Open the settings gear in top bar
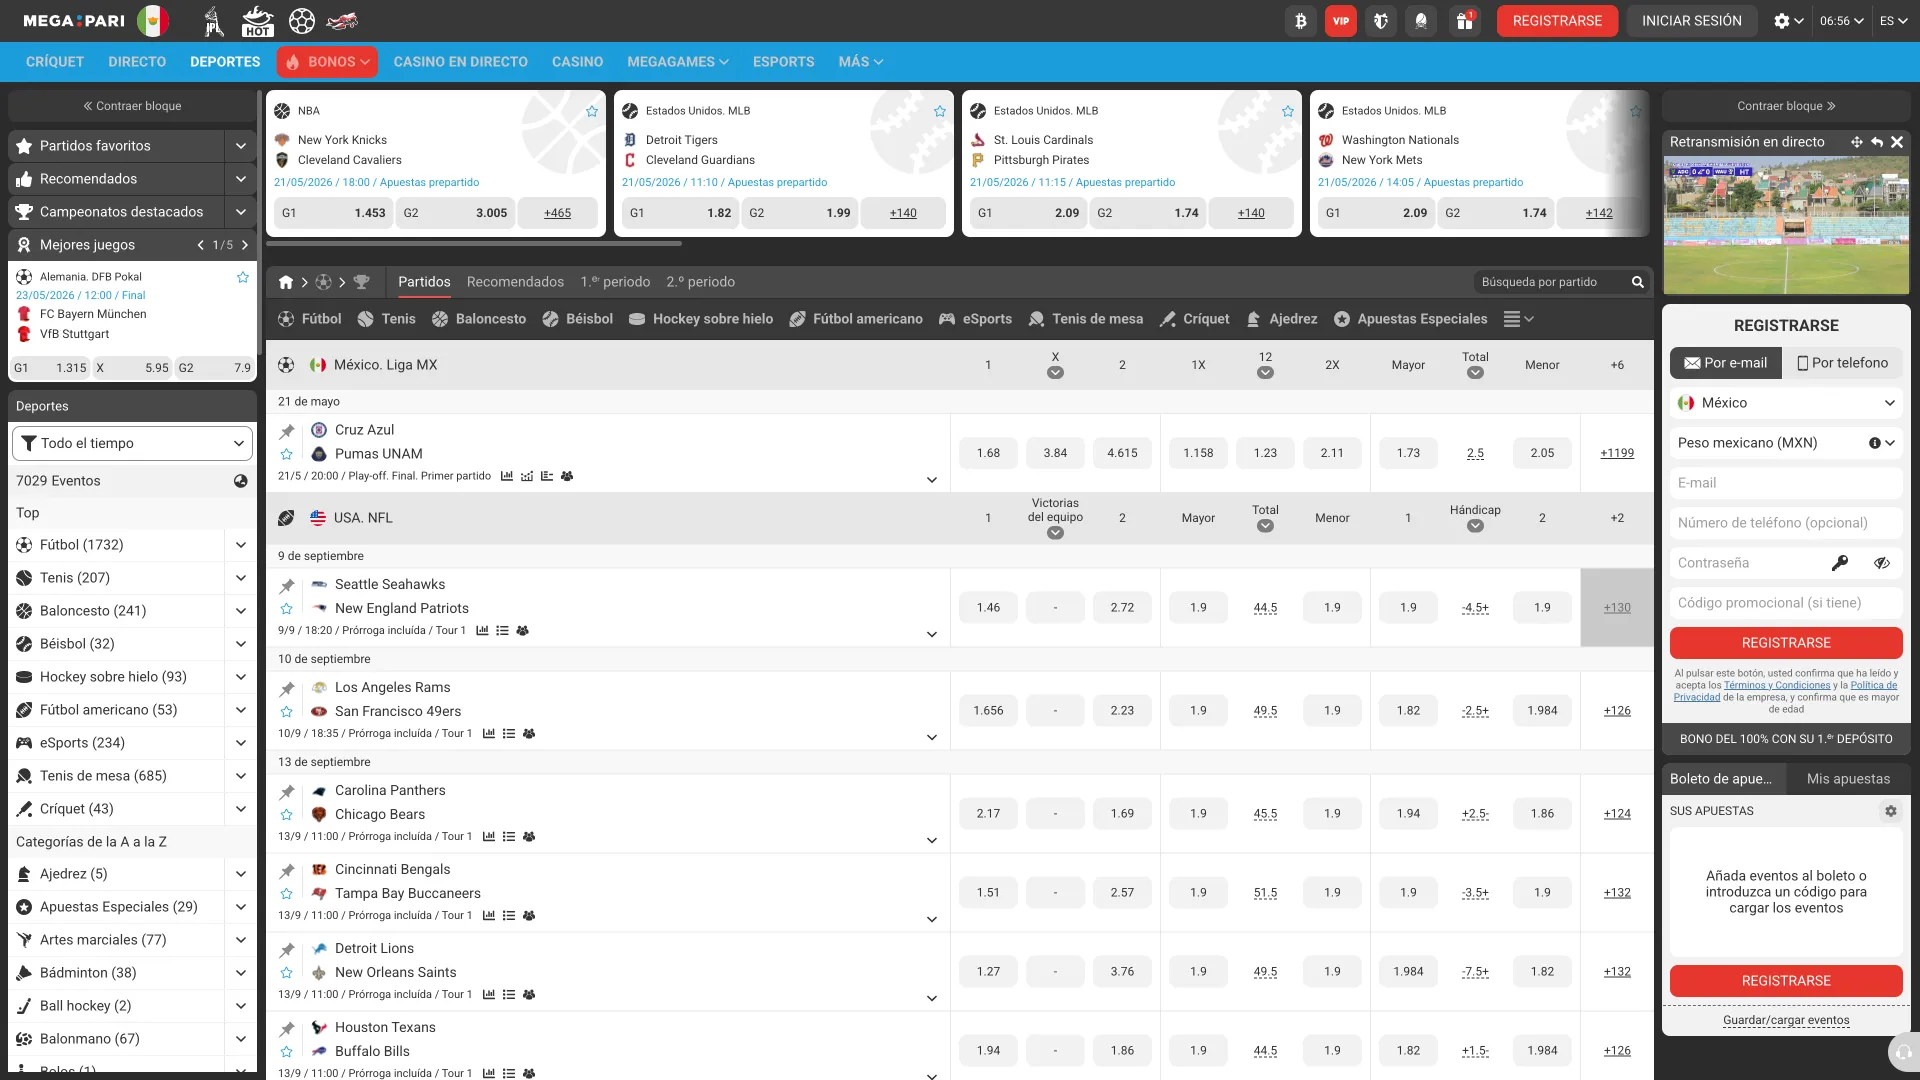The width and height of the screenshot is (1920, 1080). tap(1788, 21)
